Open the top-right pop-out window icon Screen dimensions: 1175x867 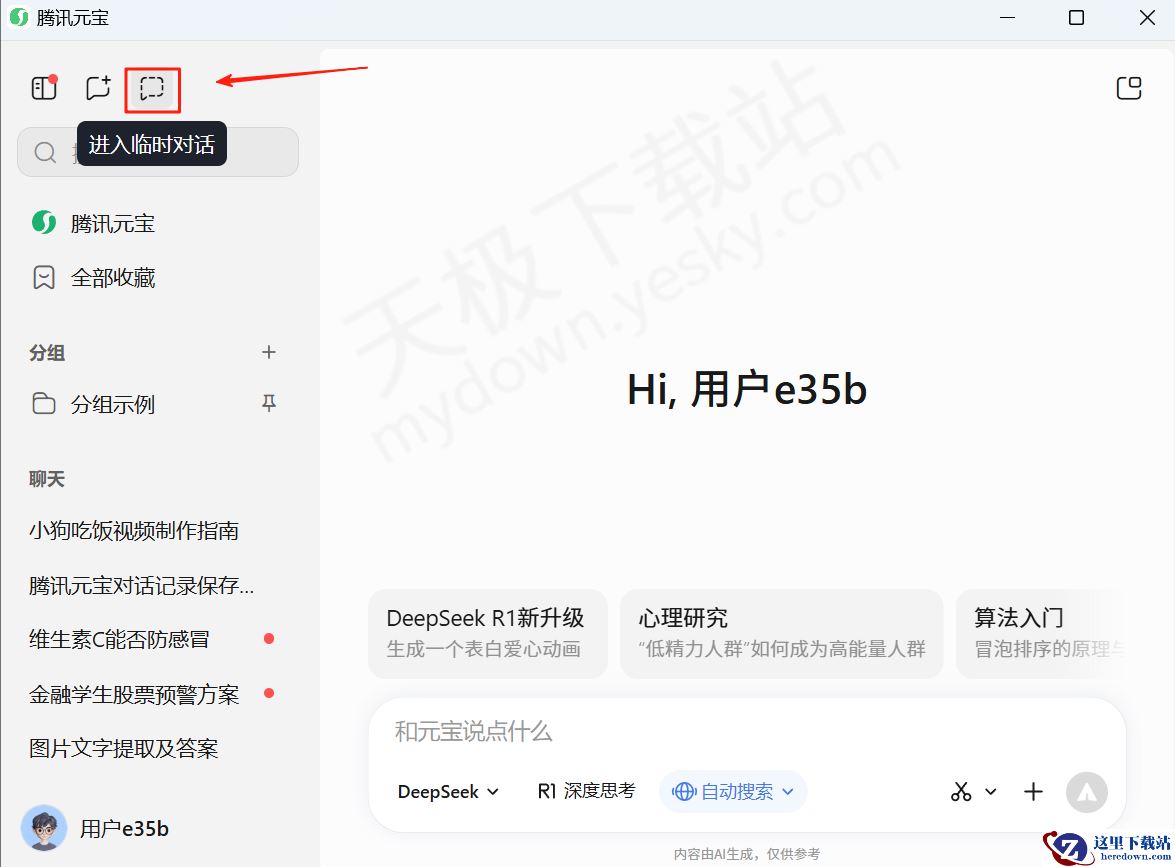coord(1129,88)
